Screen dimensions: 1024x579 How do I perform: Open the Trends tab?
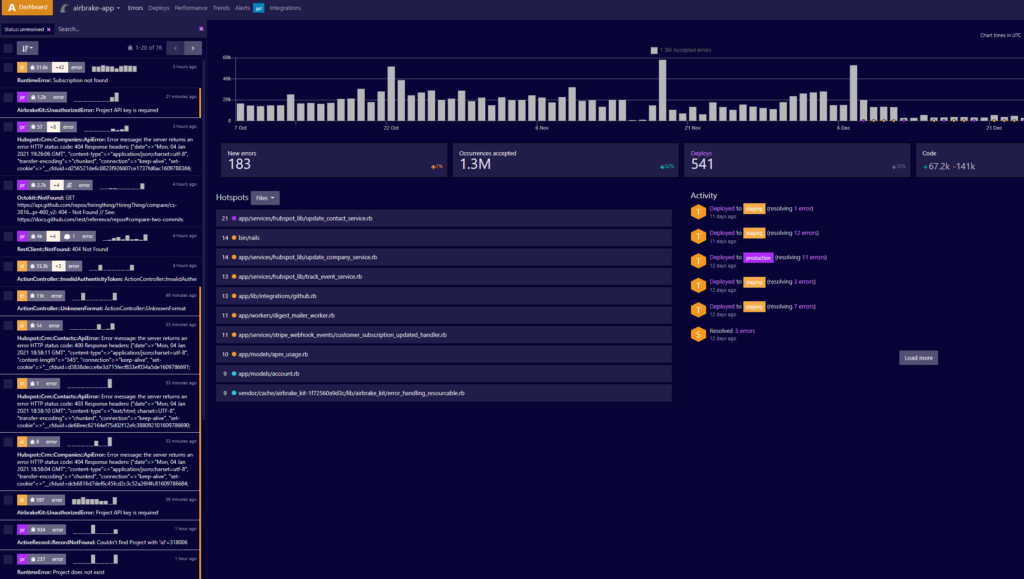point(221,8)
